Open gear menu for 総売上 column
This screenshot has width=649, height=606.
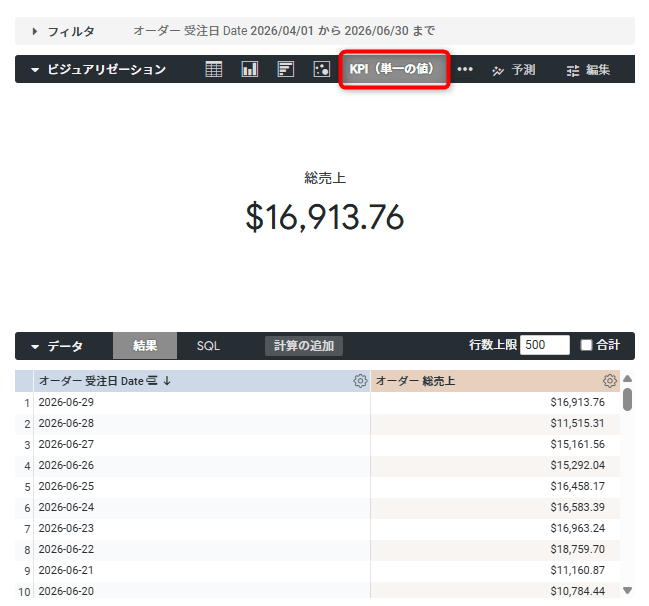click(x=609, y=380)
